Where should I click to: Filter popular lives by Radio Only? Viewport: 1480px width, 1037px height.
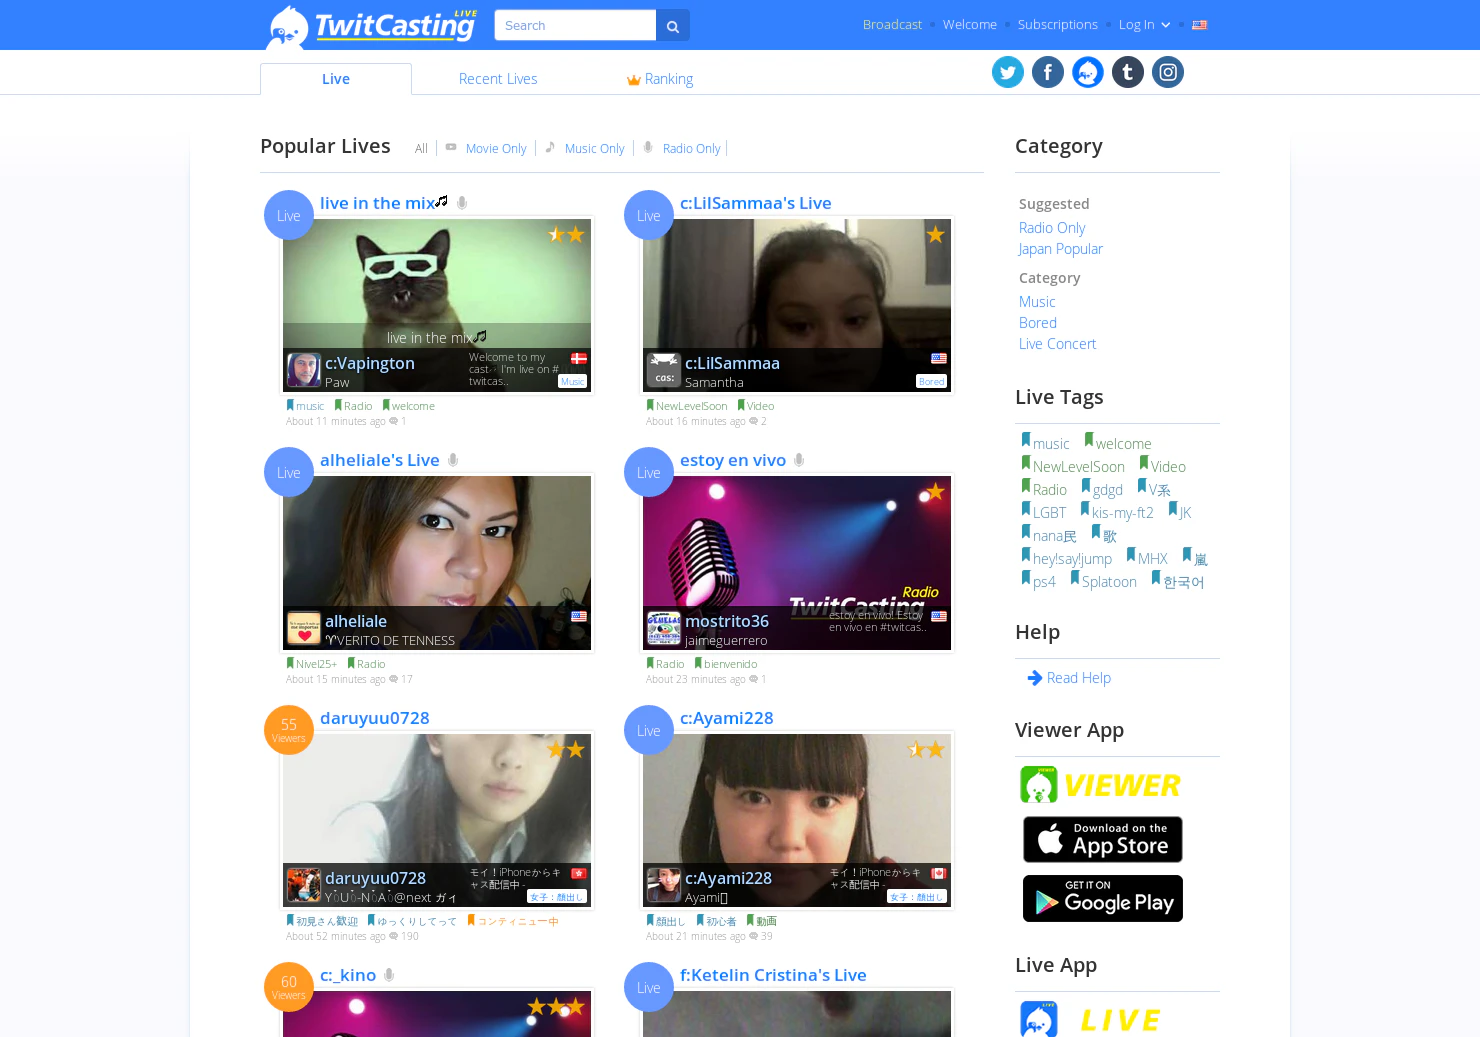tap(691, 149)
